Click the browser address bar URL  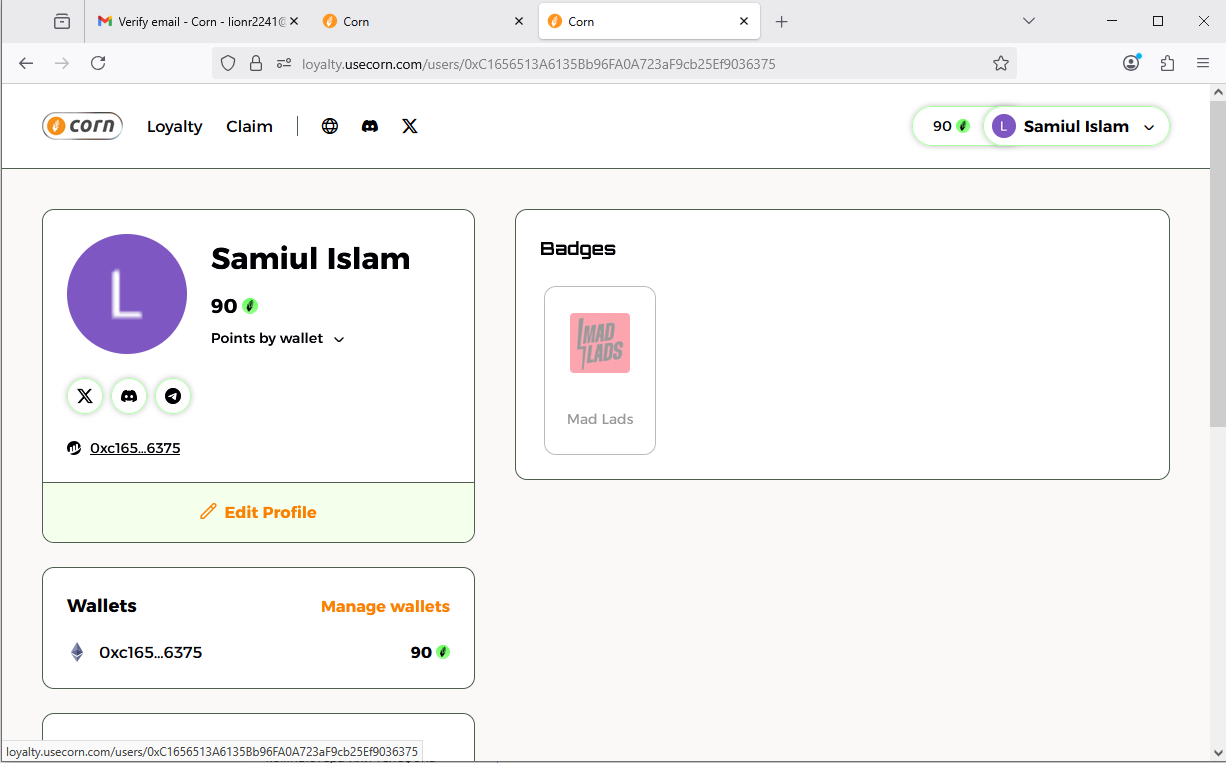click(x=538, y=64)
